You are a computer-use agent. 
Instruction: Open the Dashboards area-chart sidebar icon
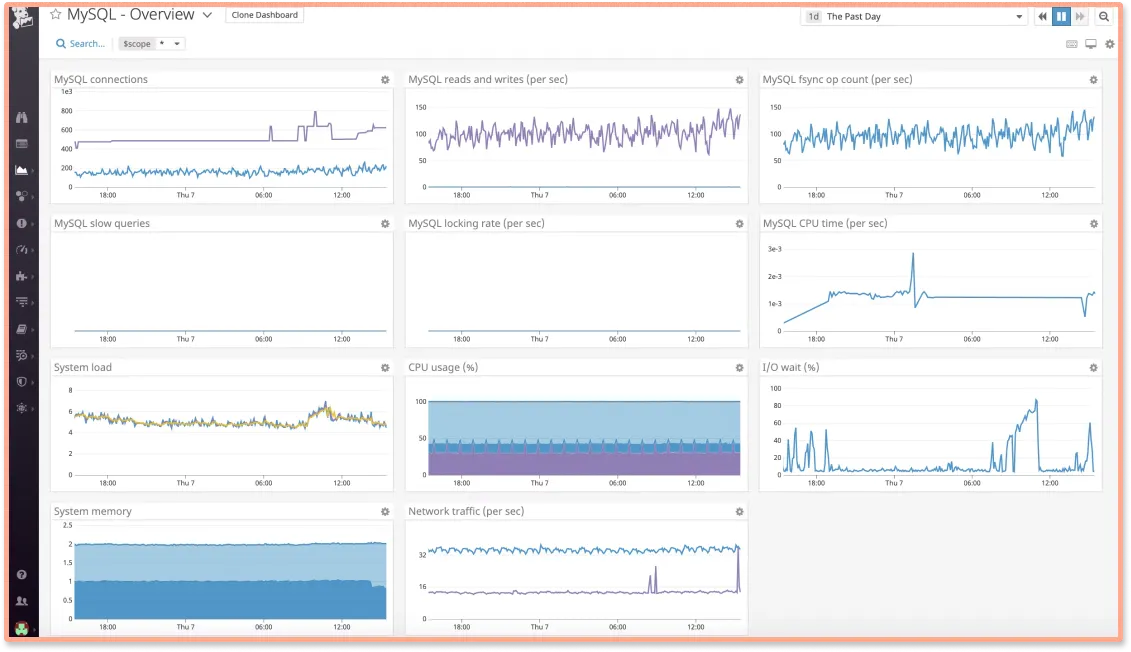click(22, 170)
